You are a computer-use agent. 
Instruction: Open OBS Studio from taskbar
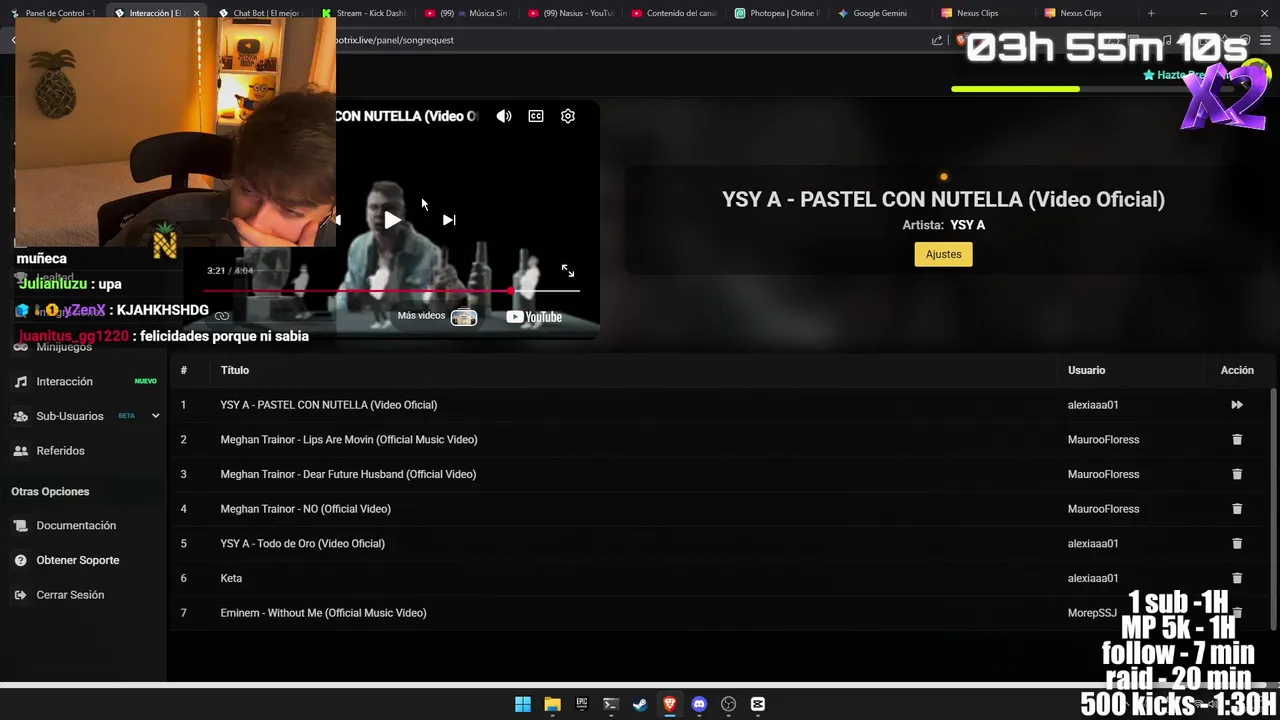click(x=728, y=704)
